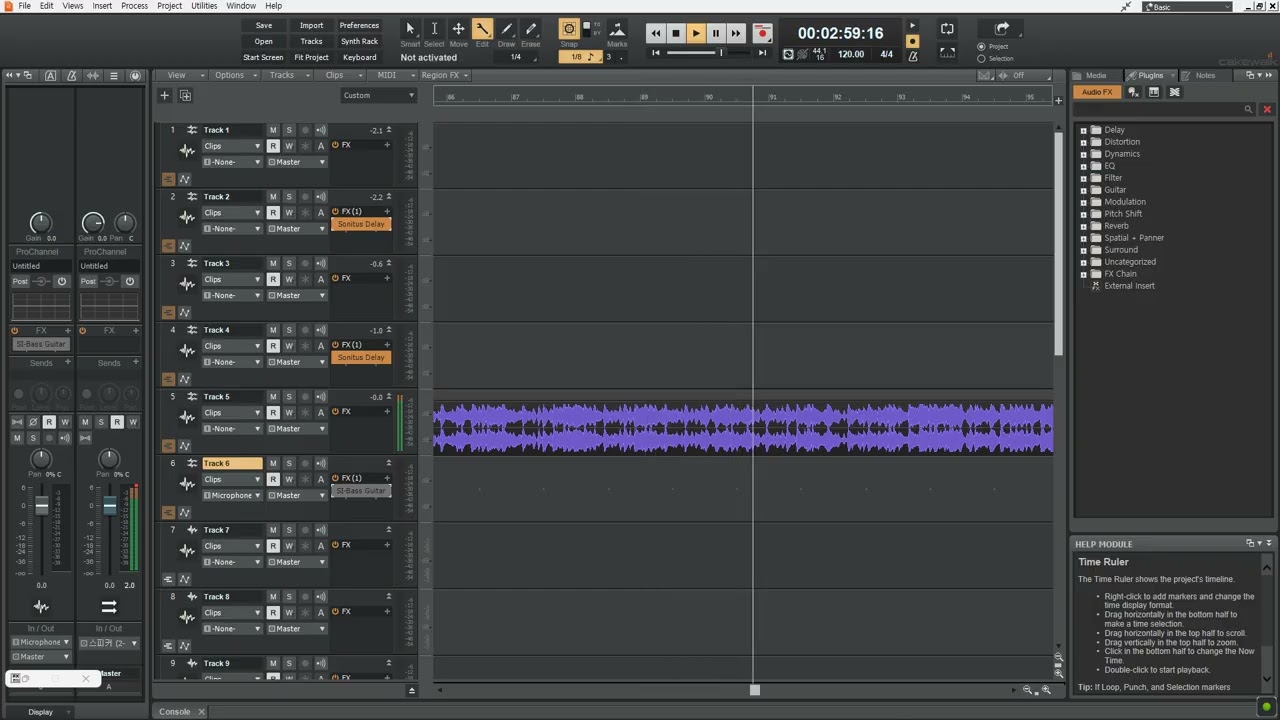Select External Insert in plugin list
The width and height of the screenshot is (1280, 720).
point(1129,286)
